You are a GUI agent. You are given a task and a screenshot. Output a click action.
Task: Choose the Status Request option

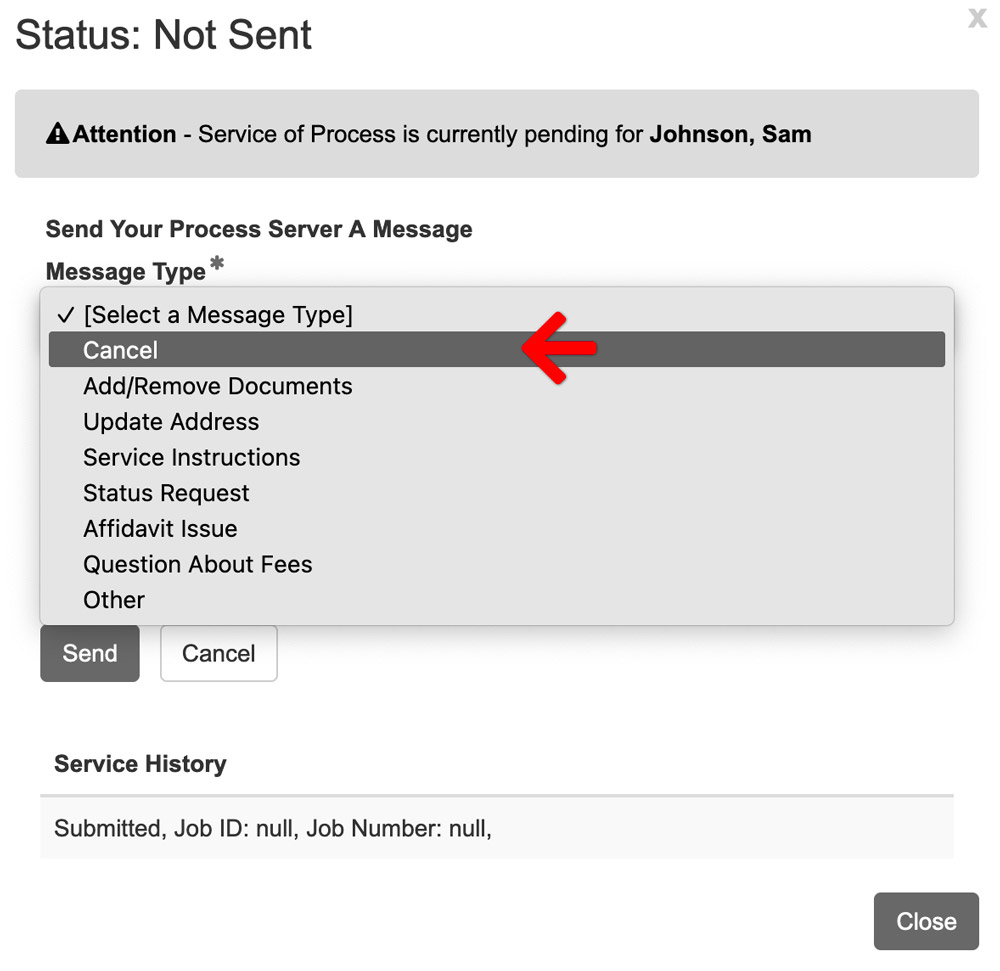(x=496, y=493)
